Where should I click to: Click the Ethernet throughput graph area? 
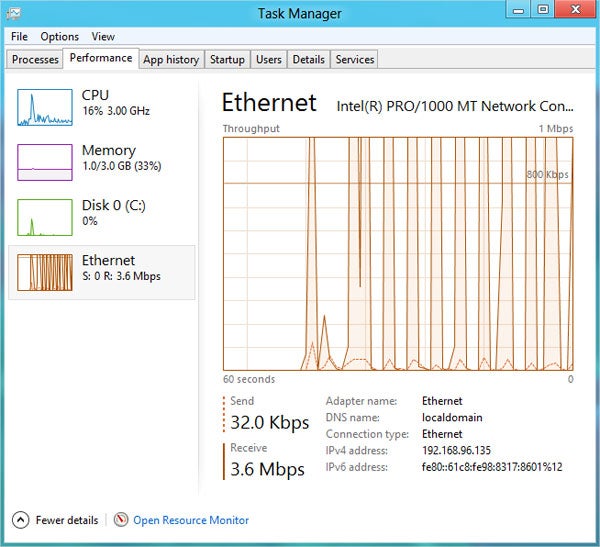click(398, 254)
